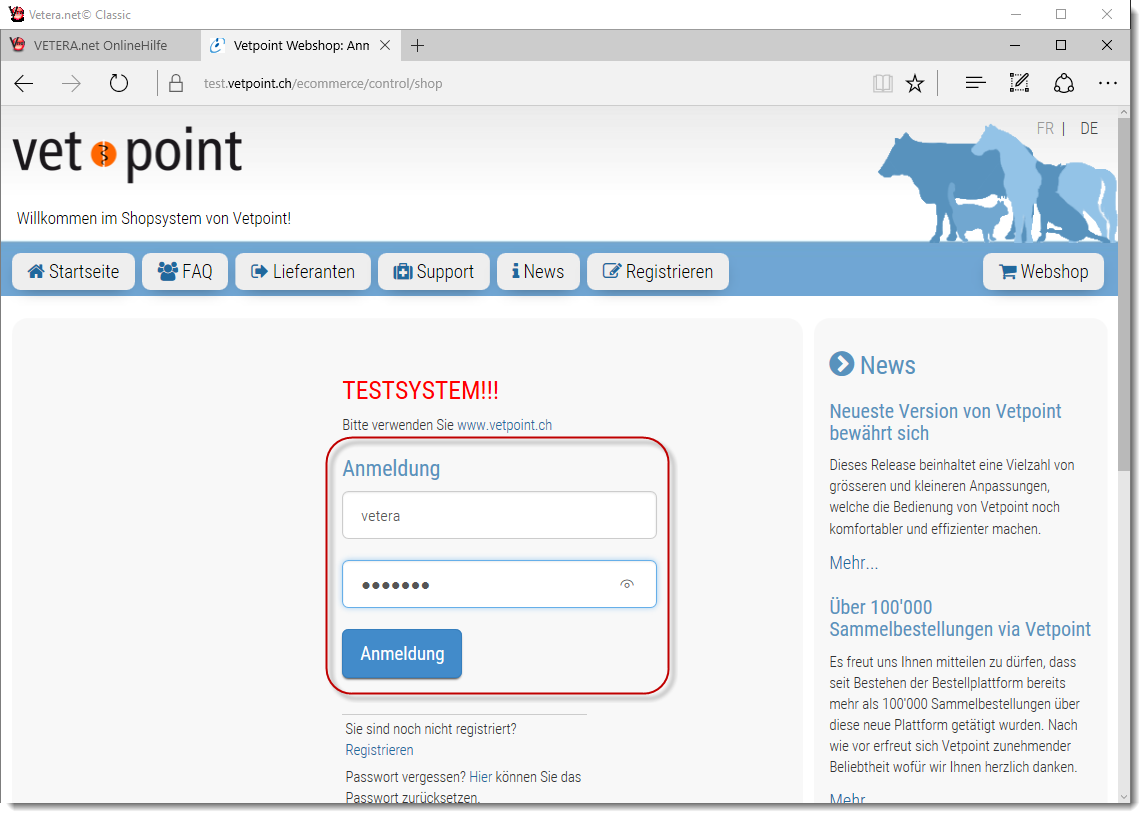Image resolution: width=1146 pixels, height=818 pixels.
Task: Click the vetpoint logo
Action: click(x=128, y=154)
